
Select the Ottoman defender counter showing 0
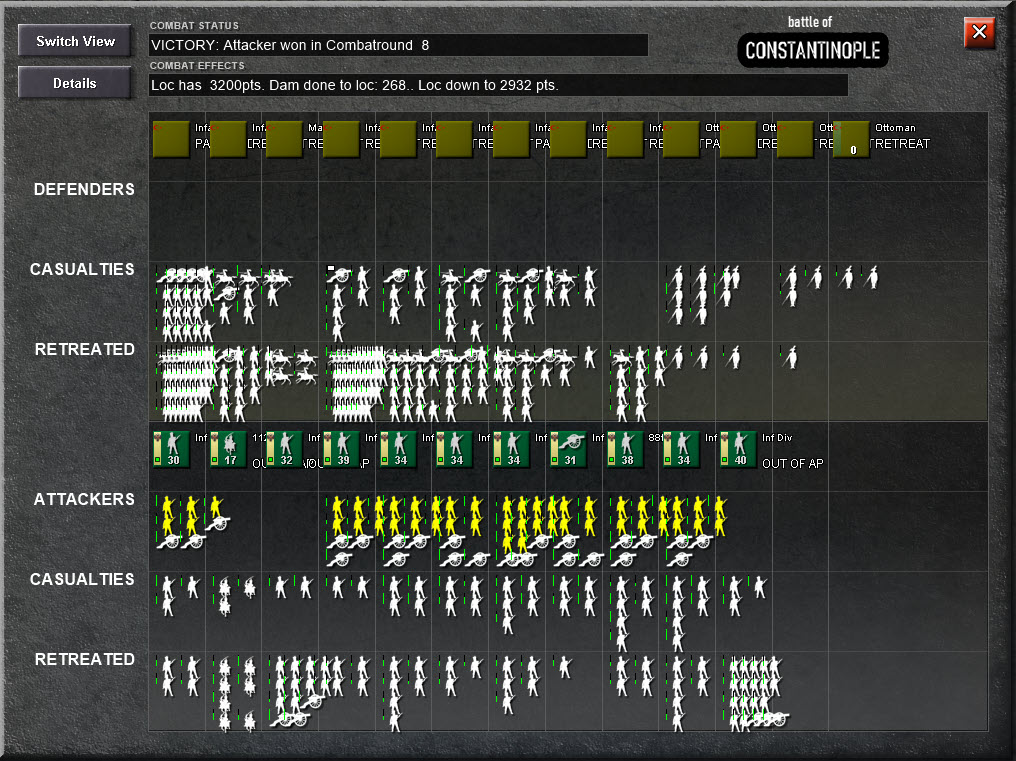[x=851, y=139]
